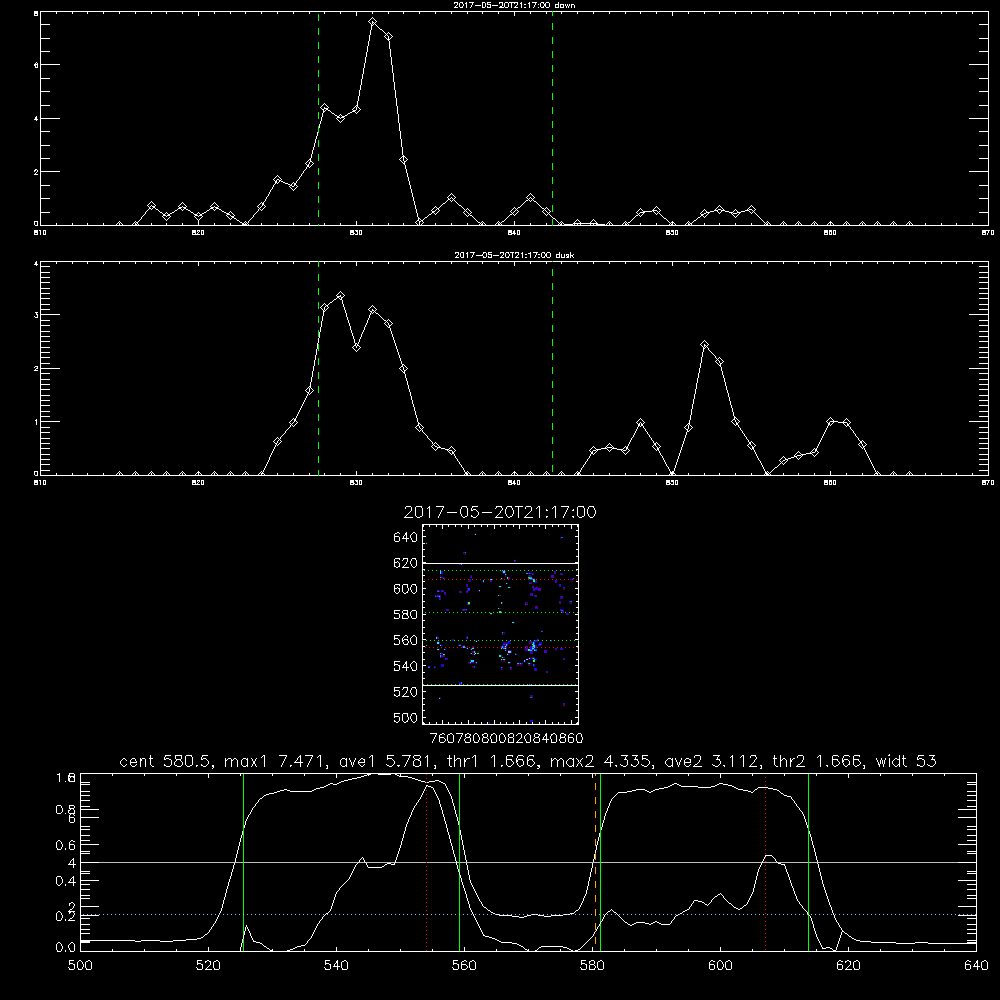The width and height of the screenshot is (1000, 1000).
Task: Click the timestamp title above the heatmap
Action: (x=500, y=512)
